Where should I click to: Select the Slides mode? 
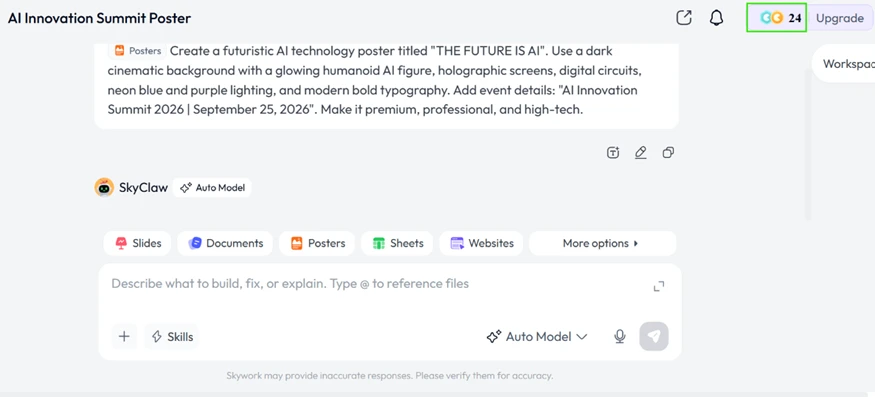tap(137, 243)
